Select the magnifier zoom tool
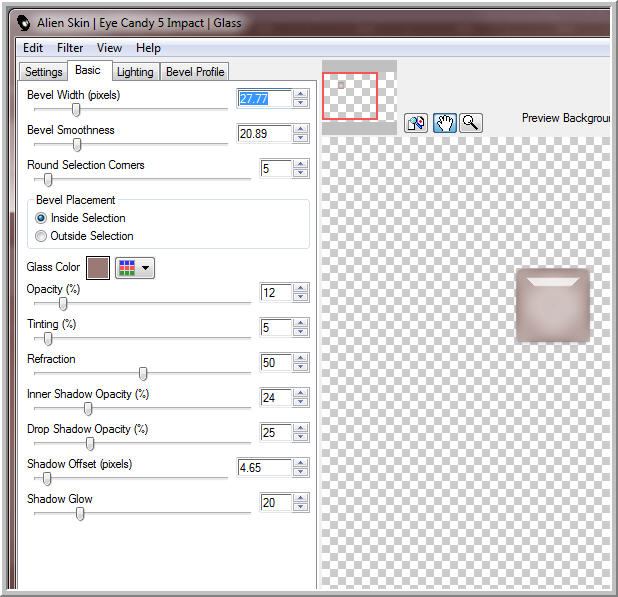Viewport: 618px width, 597px height. click(471, 123)
